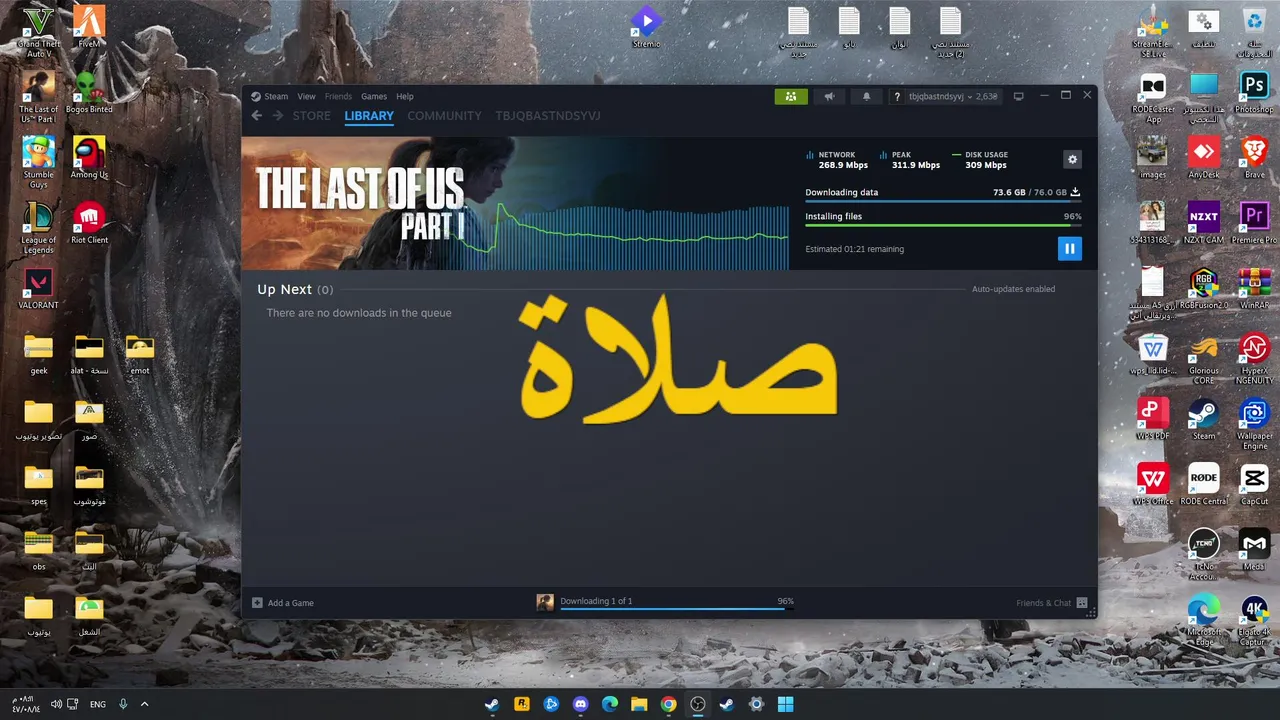The width and height of the screenshot is (1280, 720).
Task: Go forward with Steam's right arrow
Action: [277, 116]
